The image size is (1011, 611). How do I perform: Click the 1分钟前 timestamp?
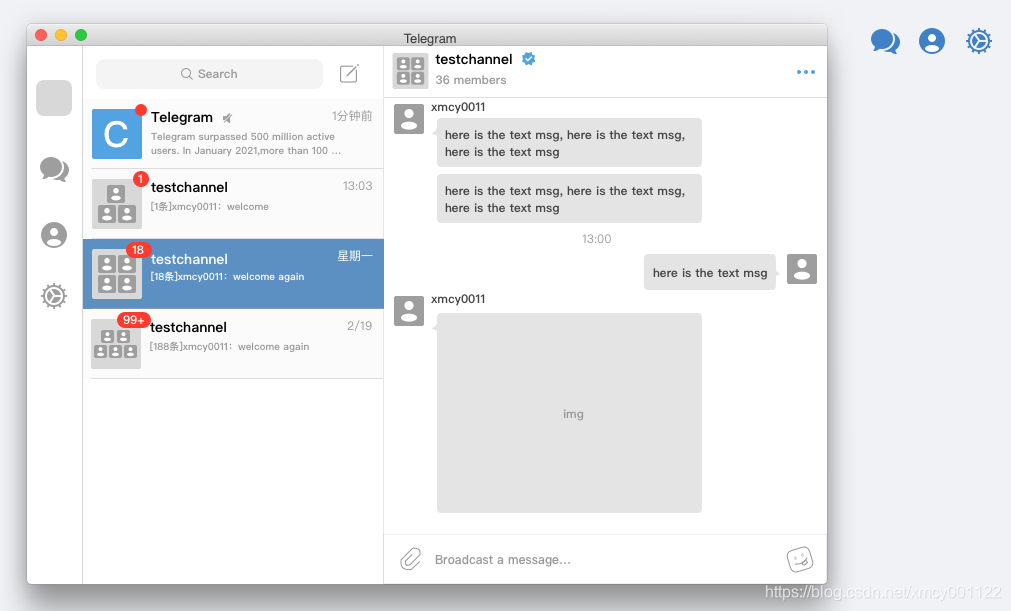click(x=352, y=116)
